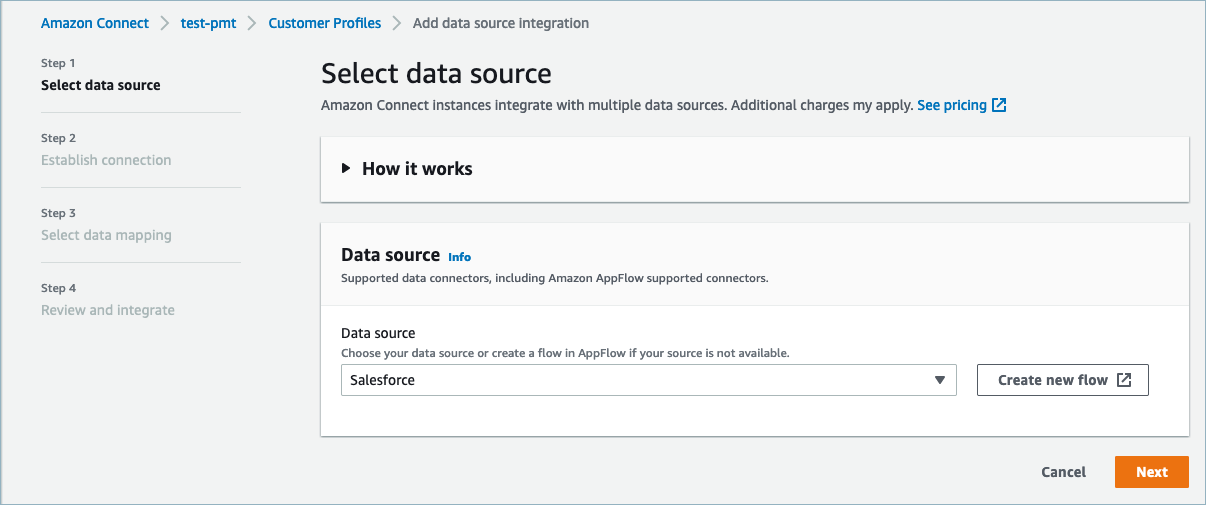Select Step 1 Select data source
Image resolution: width=1206 pixels, height=505 pixels.
pyautogui.click(x=100, y=85)
